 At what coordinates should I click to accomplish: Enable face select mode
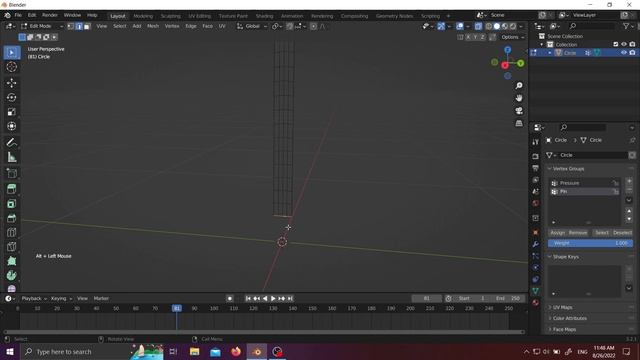pyautogui.click(x=87, y=26)
